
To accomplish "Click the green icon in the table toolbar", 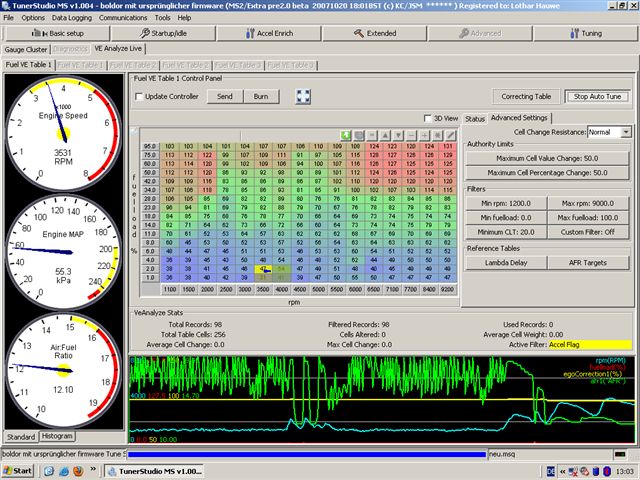I will [x=346, y=134].
